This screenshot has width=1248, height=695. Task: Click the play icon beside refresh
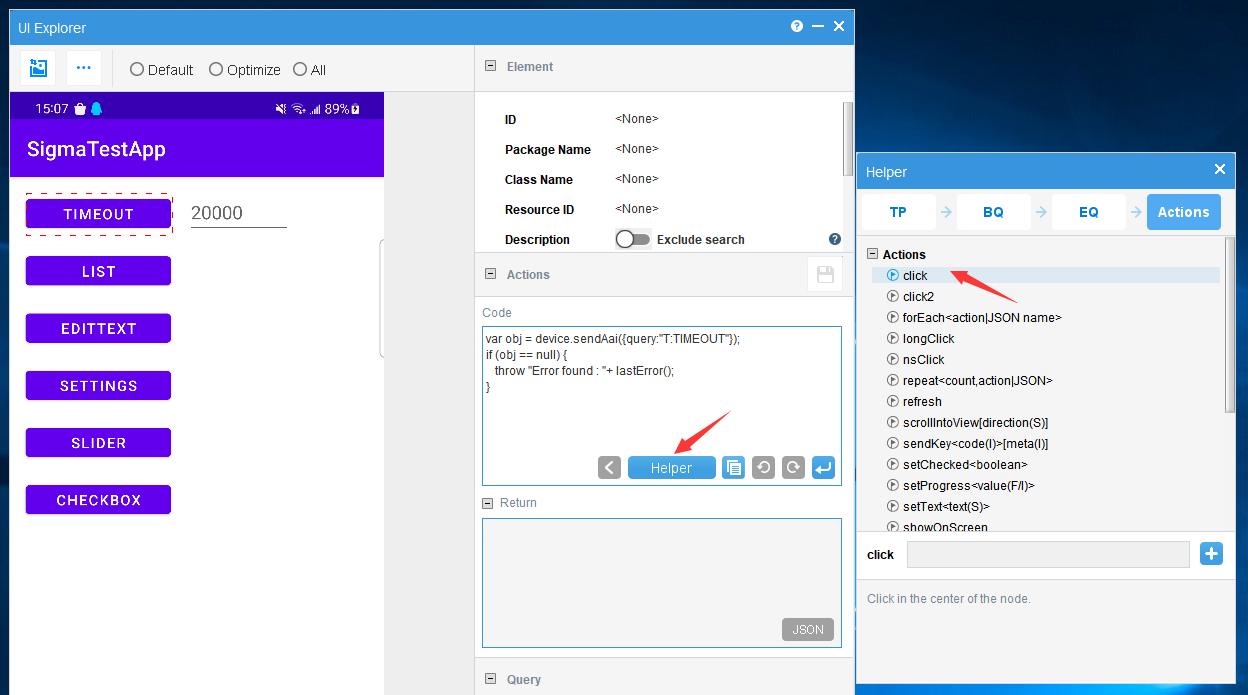coord(893,401)
